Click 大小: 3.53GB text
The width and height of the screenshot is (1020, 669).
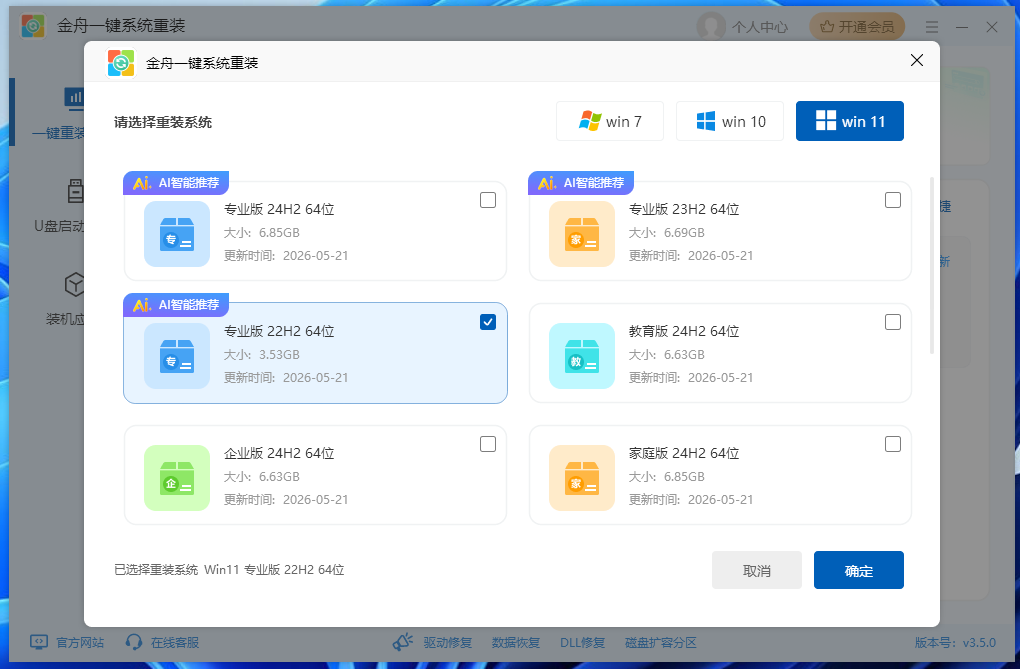[262, 355]
